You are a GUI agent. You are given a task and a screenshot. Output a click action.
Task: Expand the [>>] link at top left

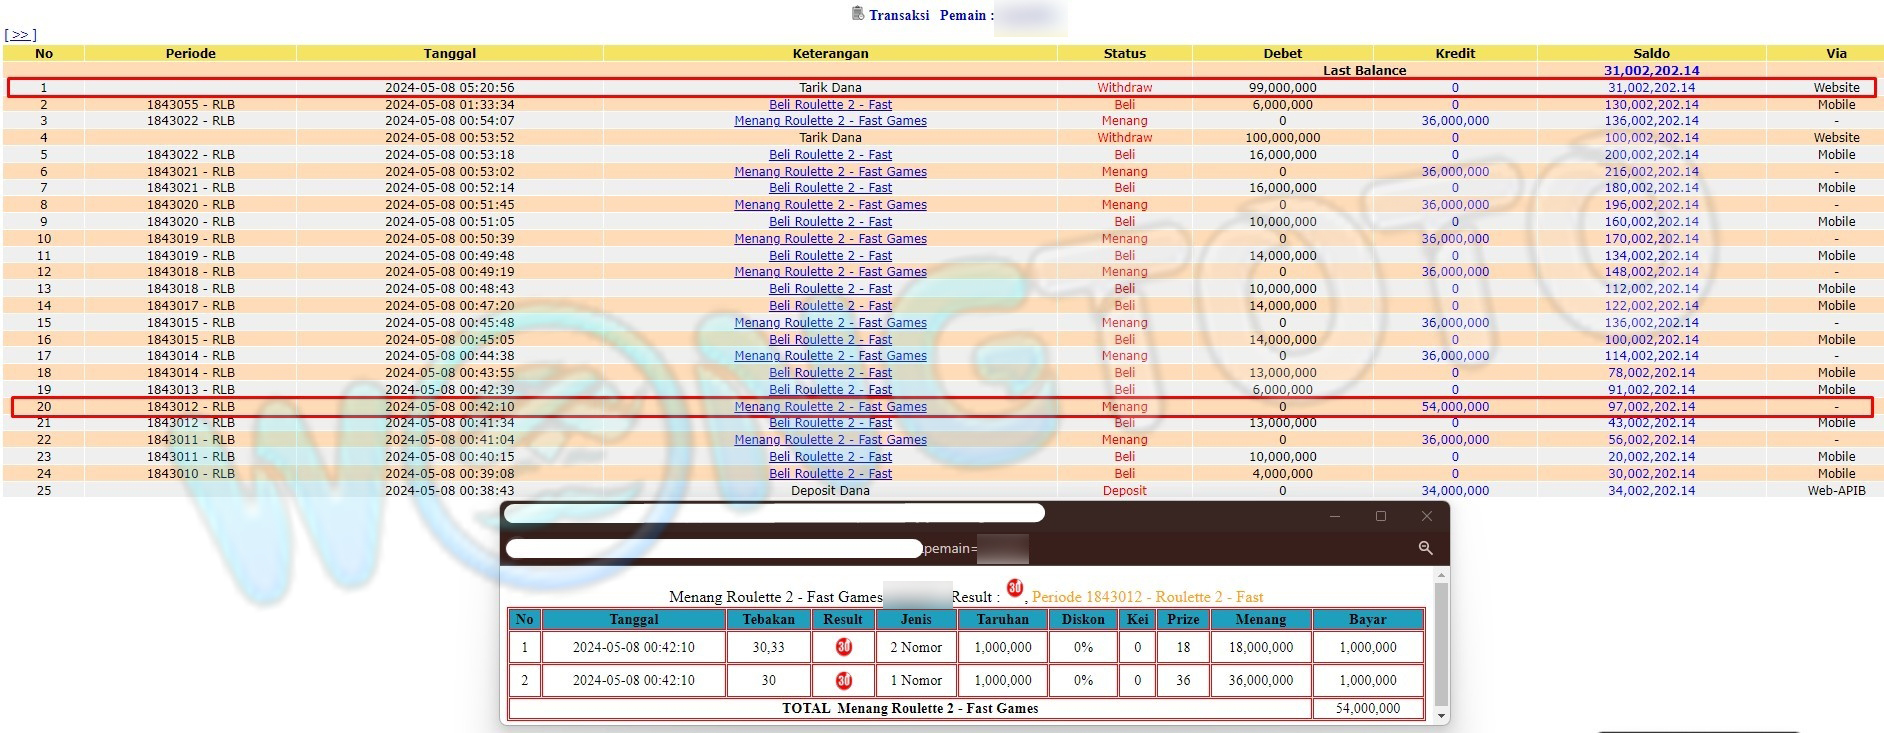tap(20, 35)
